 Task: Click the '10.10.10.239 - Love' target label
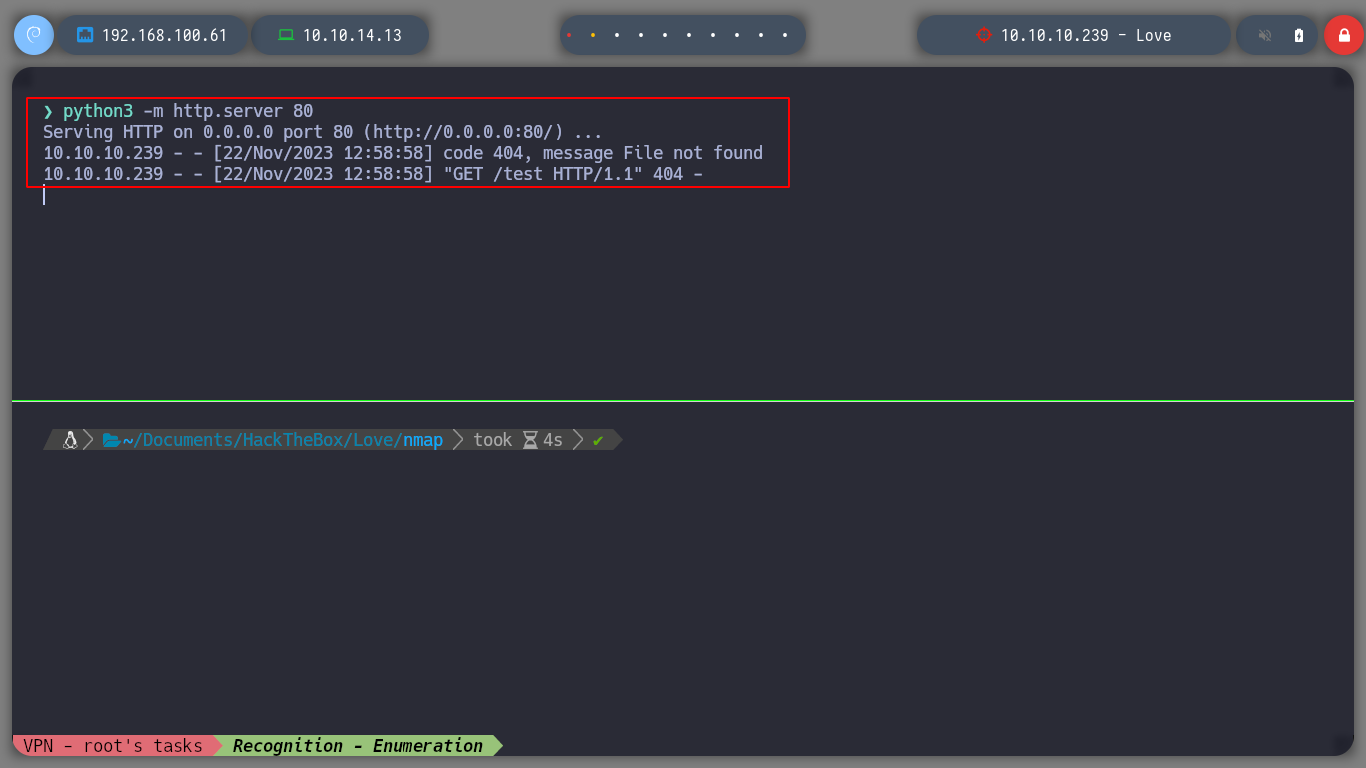(1086, 35)
